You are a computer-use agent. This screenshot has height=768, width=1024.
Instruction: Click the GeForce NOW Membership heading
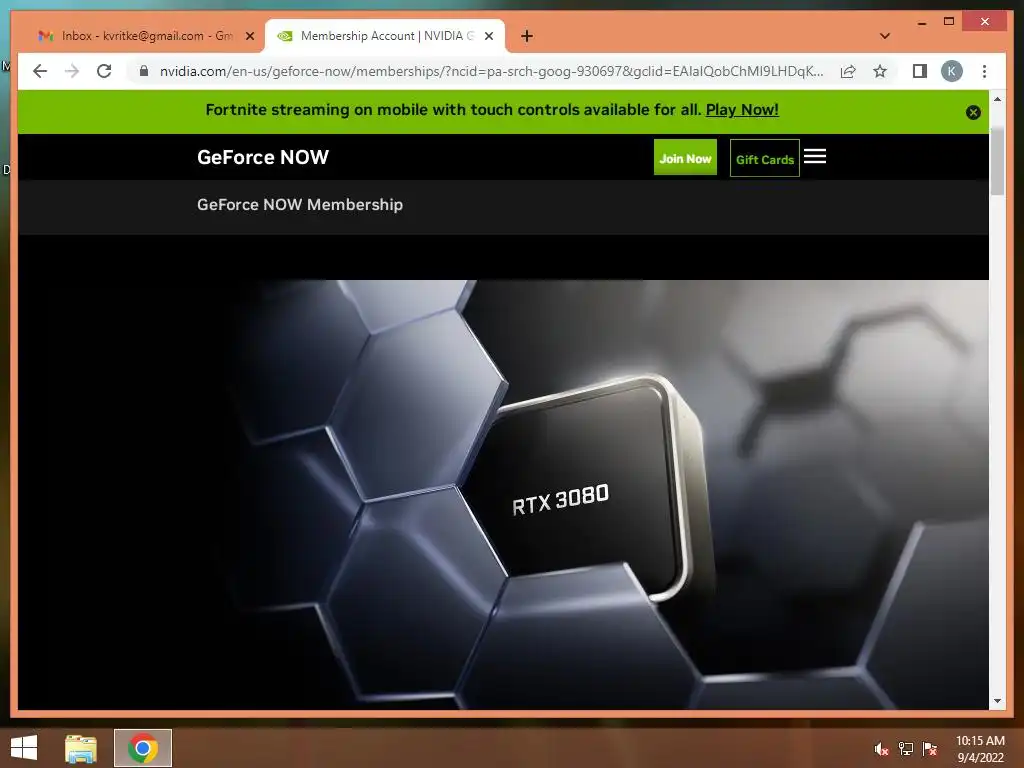tap(300, 204)
